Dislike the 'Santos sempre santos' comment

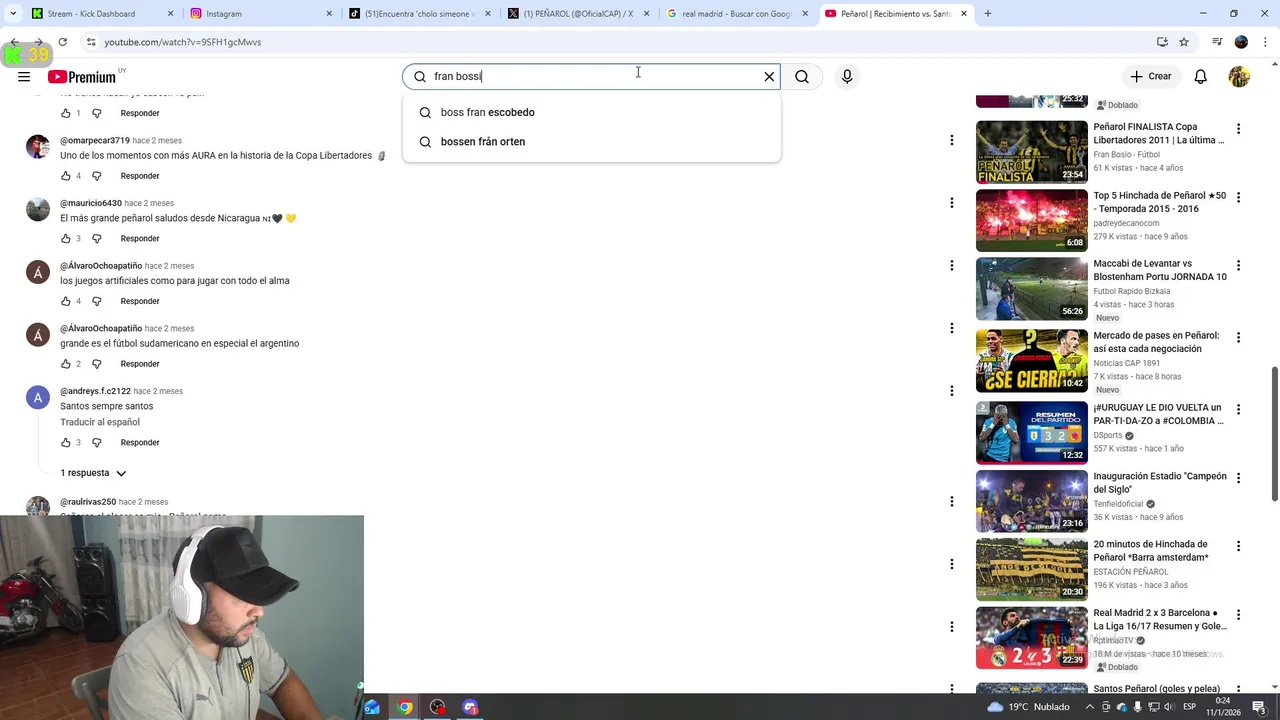(x=96, y=442)
